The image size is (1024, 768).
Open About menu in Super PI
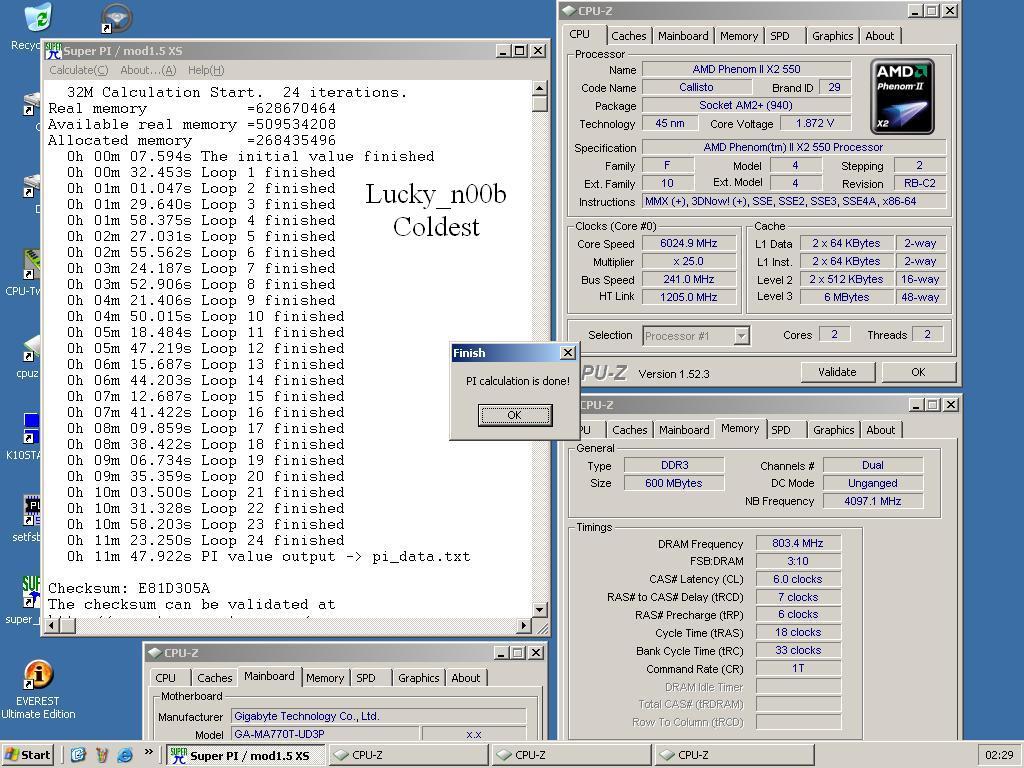pyautogui.click(x=148, y=70)
